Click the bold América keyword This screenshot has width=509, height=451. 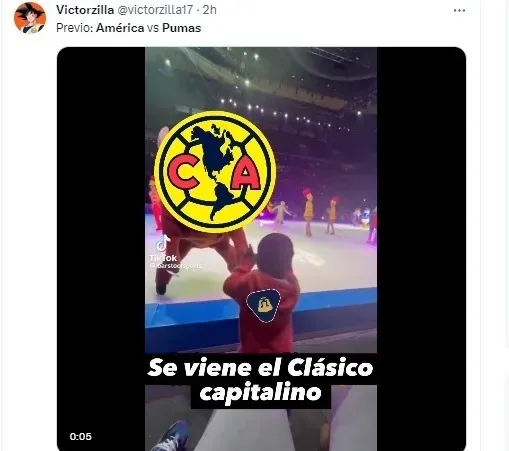[120, 28]
